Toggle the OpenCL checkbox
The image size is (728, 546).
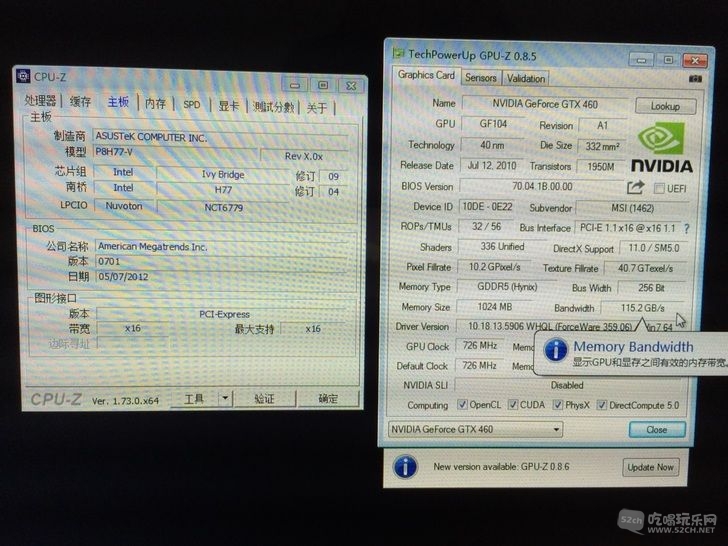point(462,404)
